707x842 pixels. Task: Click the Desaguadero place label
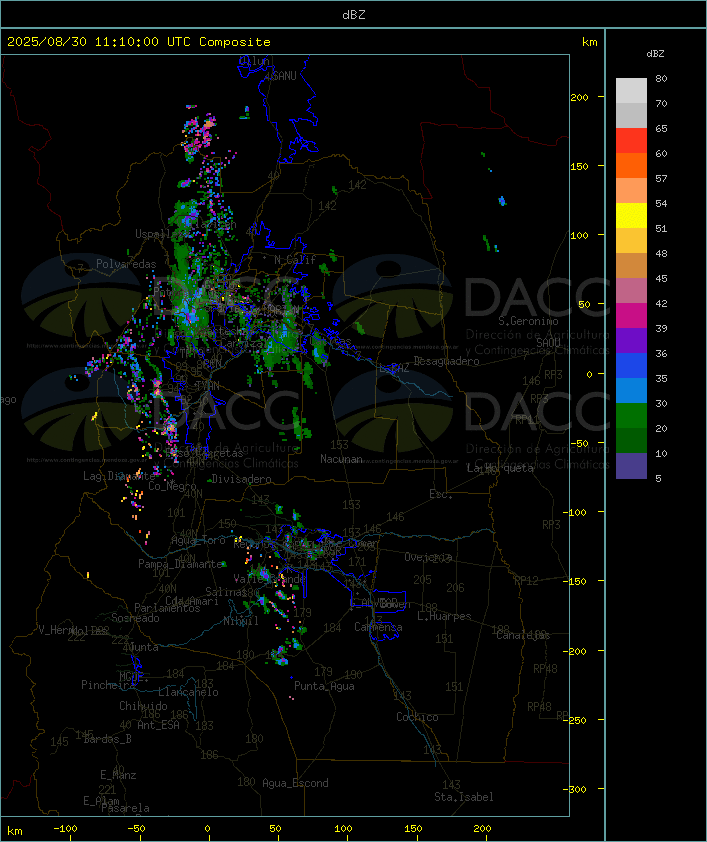click(x=446, y=361)
